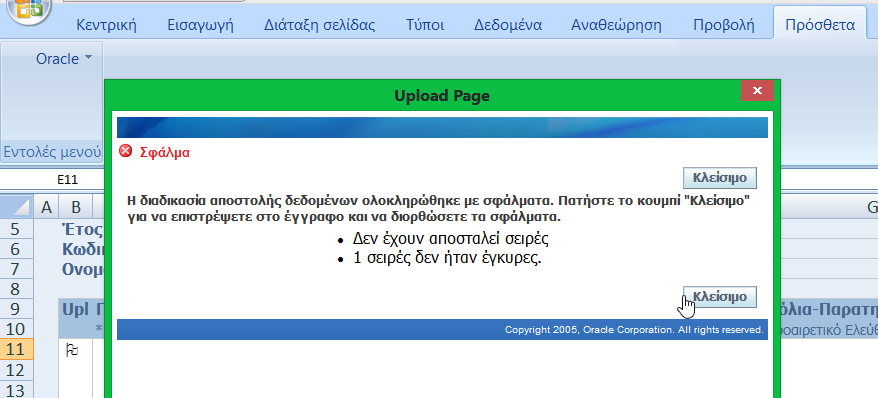Select row 8 header
This screenshot has width=878, height=398.
[x=17, y=289]
